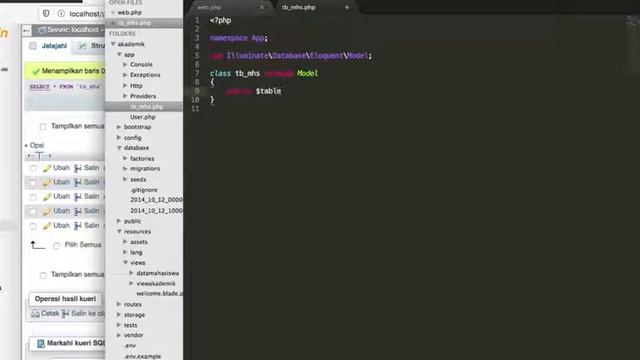Click the Salin ke clipboard link
Screen dimensions: 640x360
click(88, 313)
